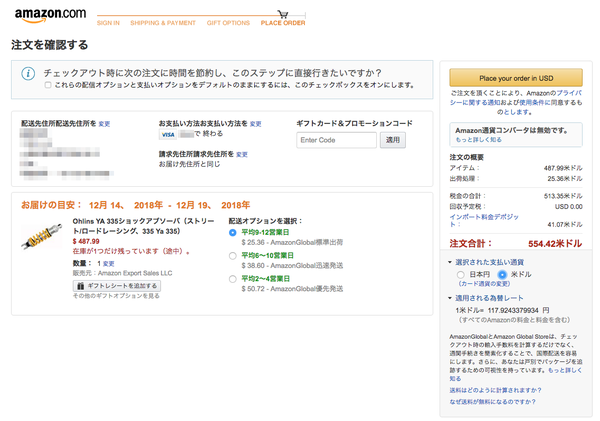Go to GIFT OPTIONS step
Screen dimensions: 600x421
pyautogui.click(x=228, y=23)
